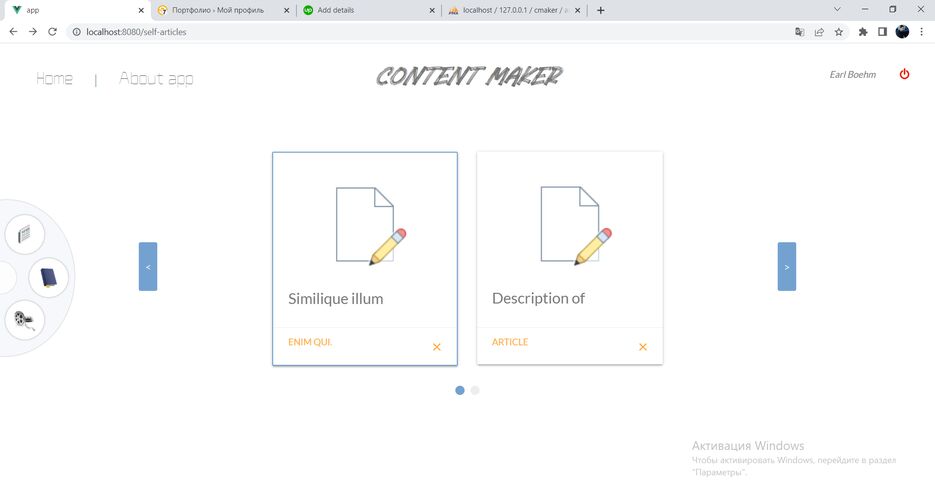Select the first carousel pagination dot
The height and width of the screenshot is (501, 935).
pos(460,390)
